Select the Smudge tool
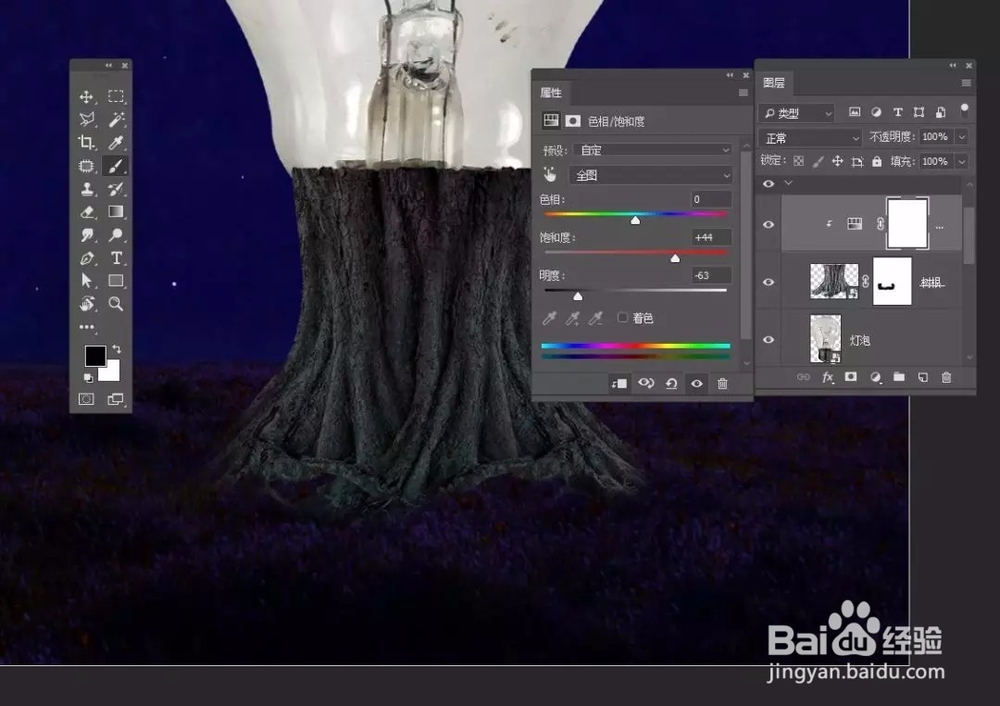 [87, 235]
